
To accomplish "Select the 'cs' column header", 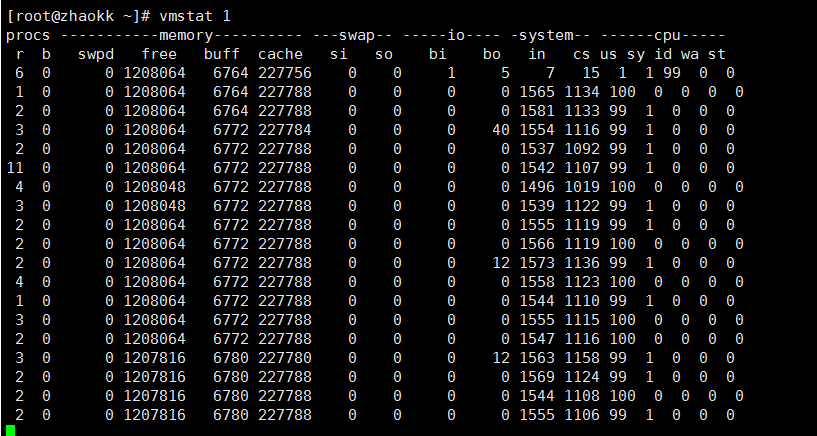I will coord(581,54).
